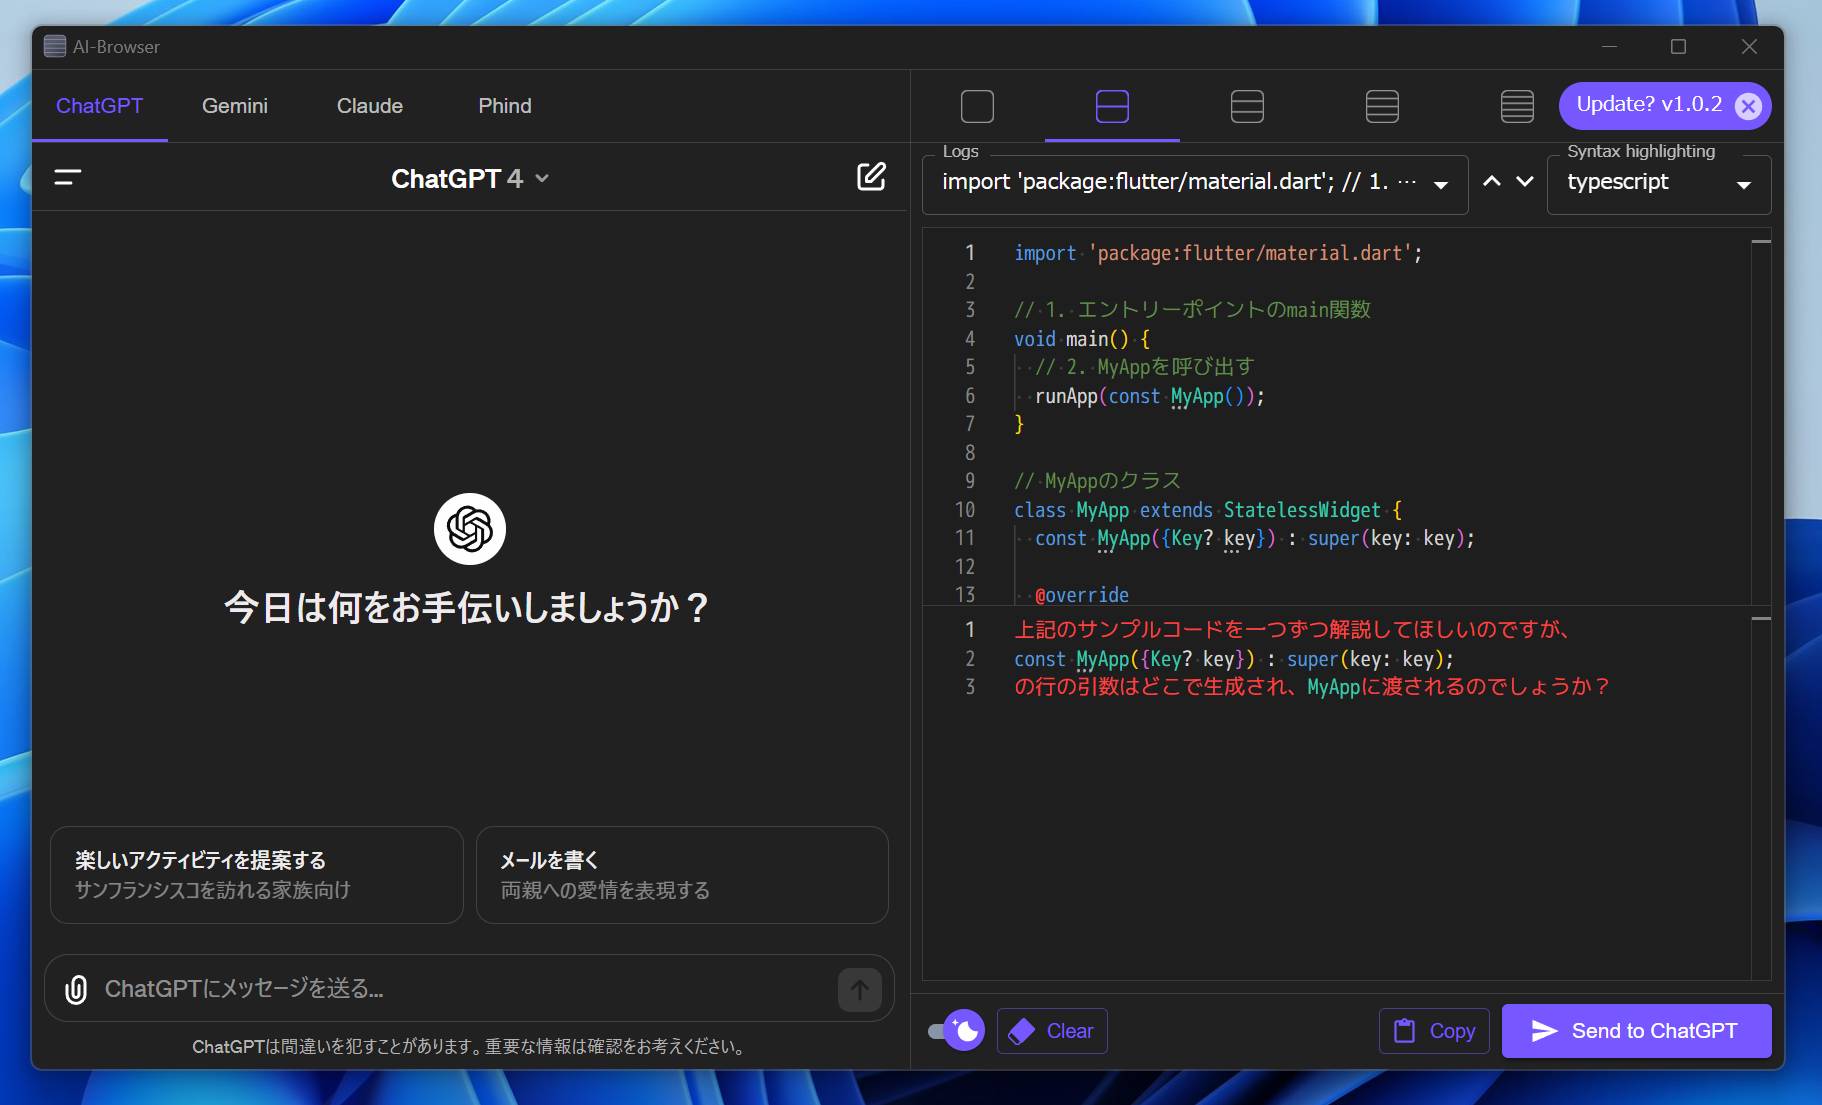This screenshot has height=1105, width=1822.
Task: Maximize the AI-Browser window
Action: pyautogui.click(x=1678, y=47)
